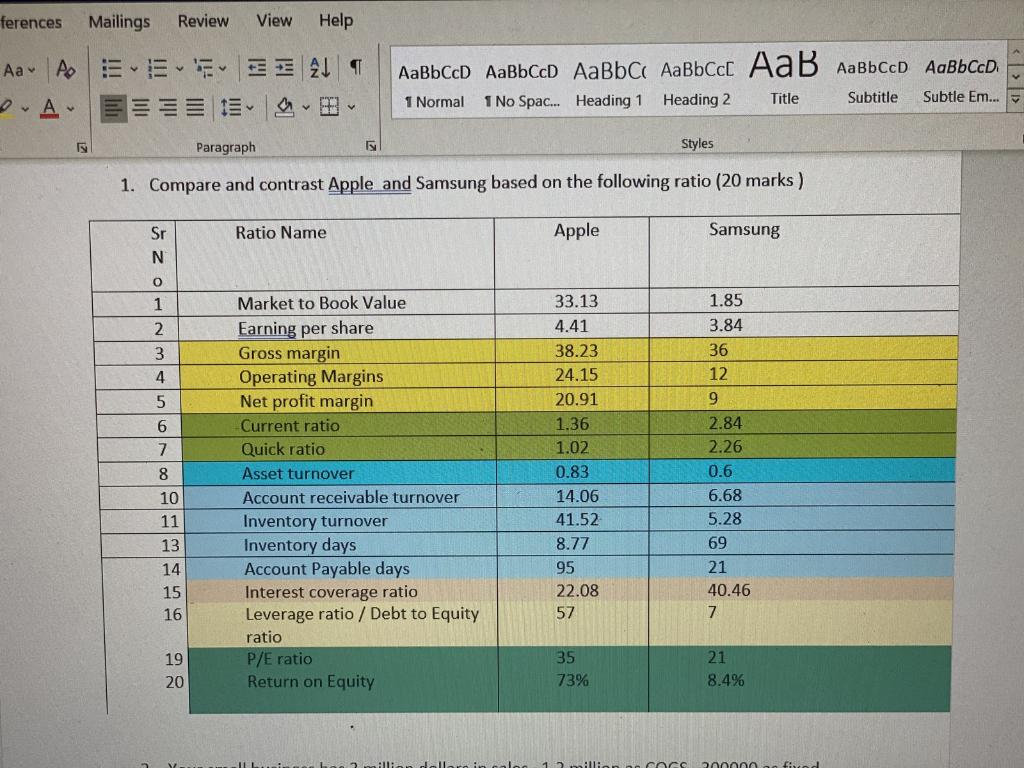Apply multilevel list formatting
The width and height of the screenshot is (1024, 768).
(204, 68)
